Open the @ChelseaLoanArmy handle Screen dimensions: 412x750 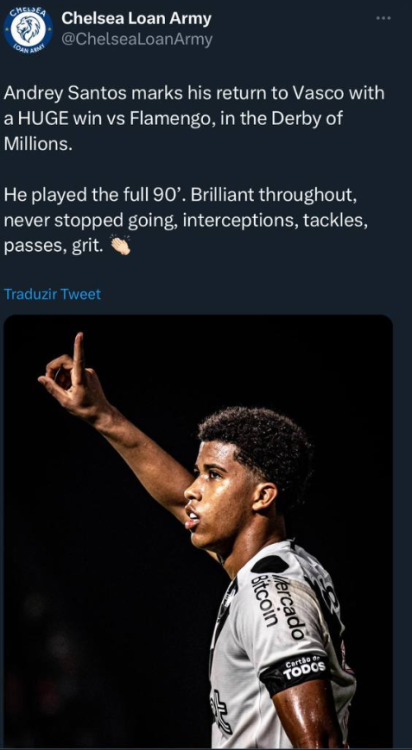point(137,40)
